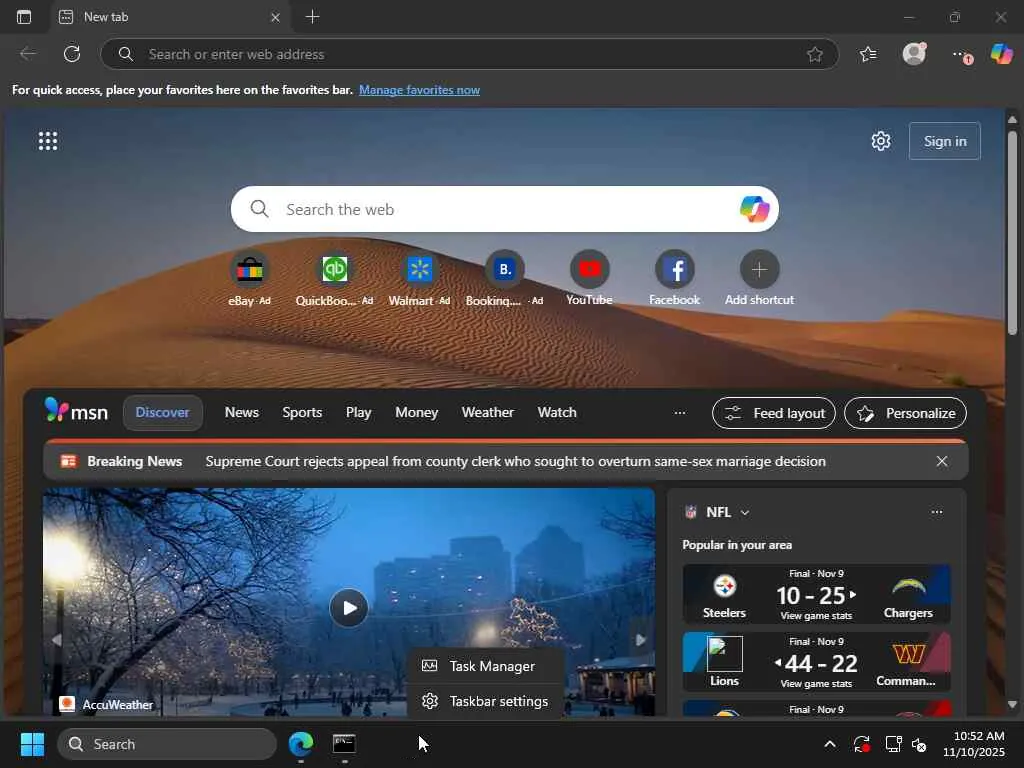The image size is (1024, 768).
Task: Open the apps grid launcher
Action: pos(48,140)
